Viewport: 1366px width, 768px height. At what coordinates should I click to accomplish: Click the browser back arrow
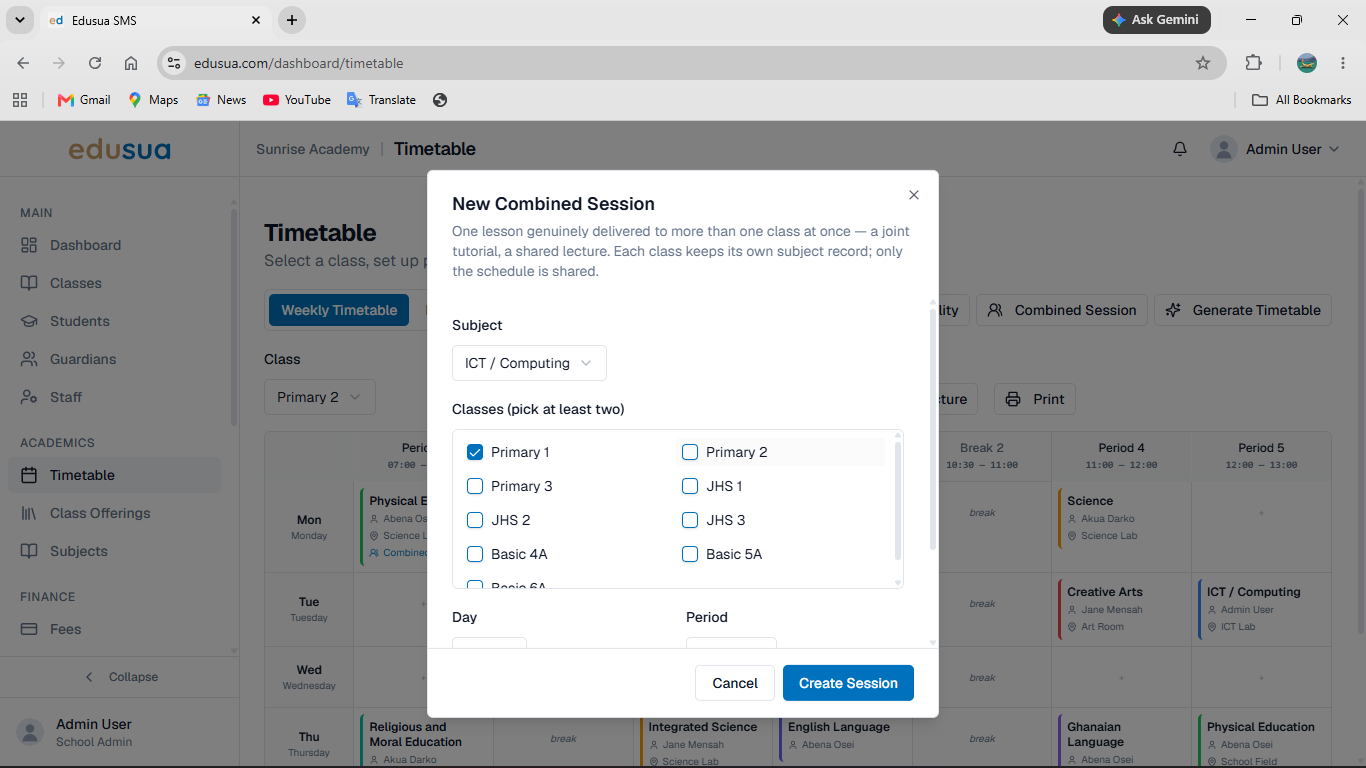[x=23, y=63]
